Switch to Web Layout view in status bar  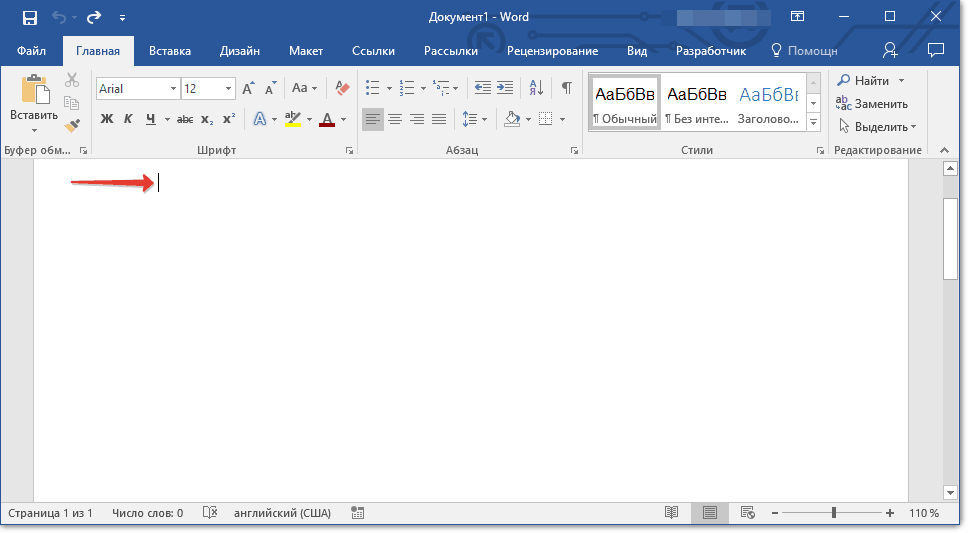coord(747,513)
